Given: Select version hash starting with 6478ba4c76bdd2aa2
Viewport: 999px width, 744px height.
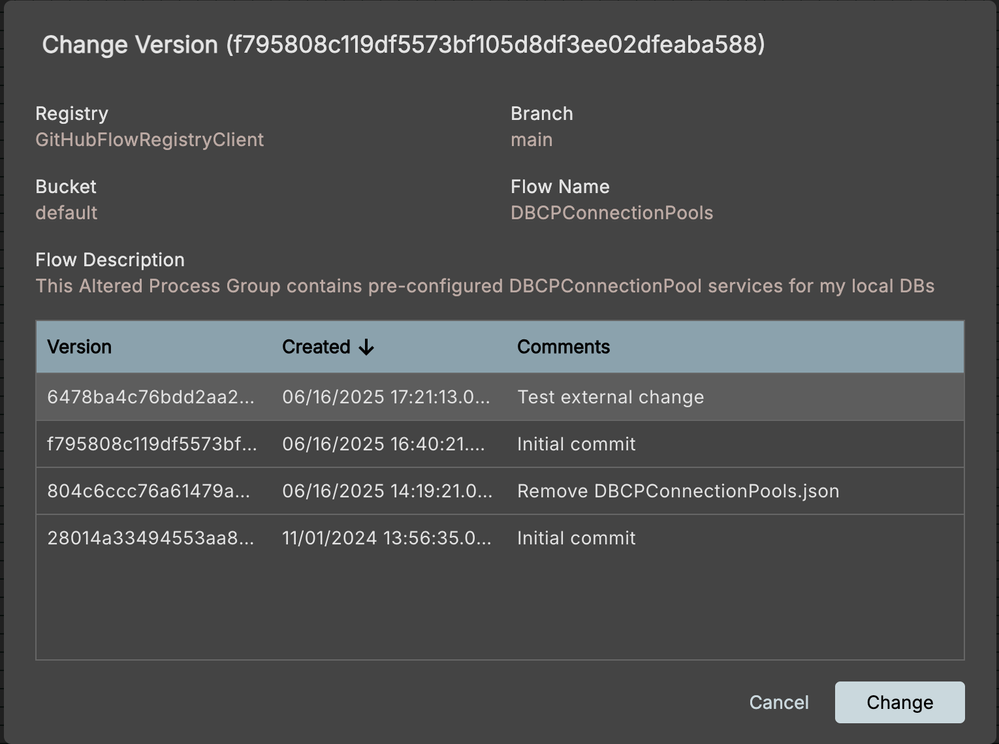Looking at the screenshot, I should tap(151, 397).
